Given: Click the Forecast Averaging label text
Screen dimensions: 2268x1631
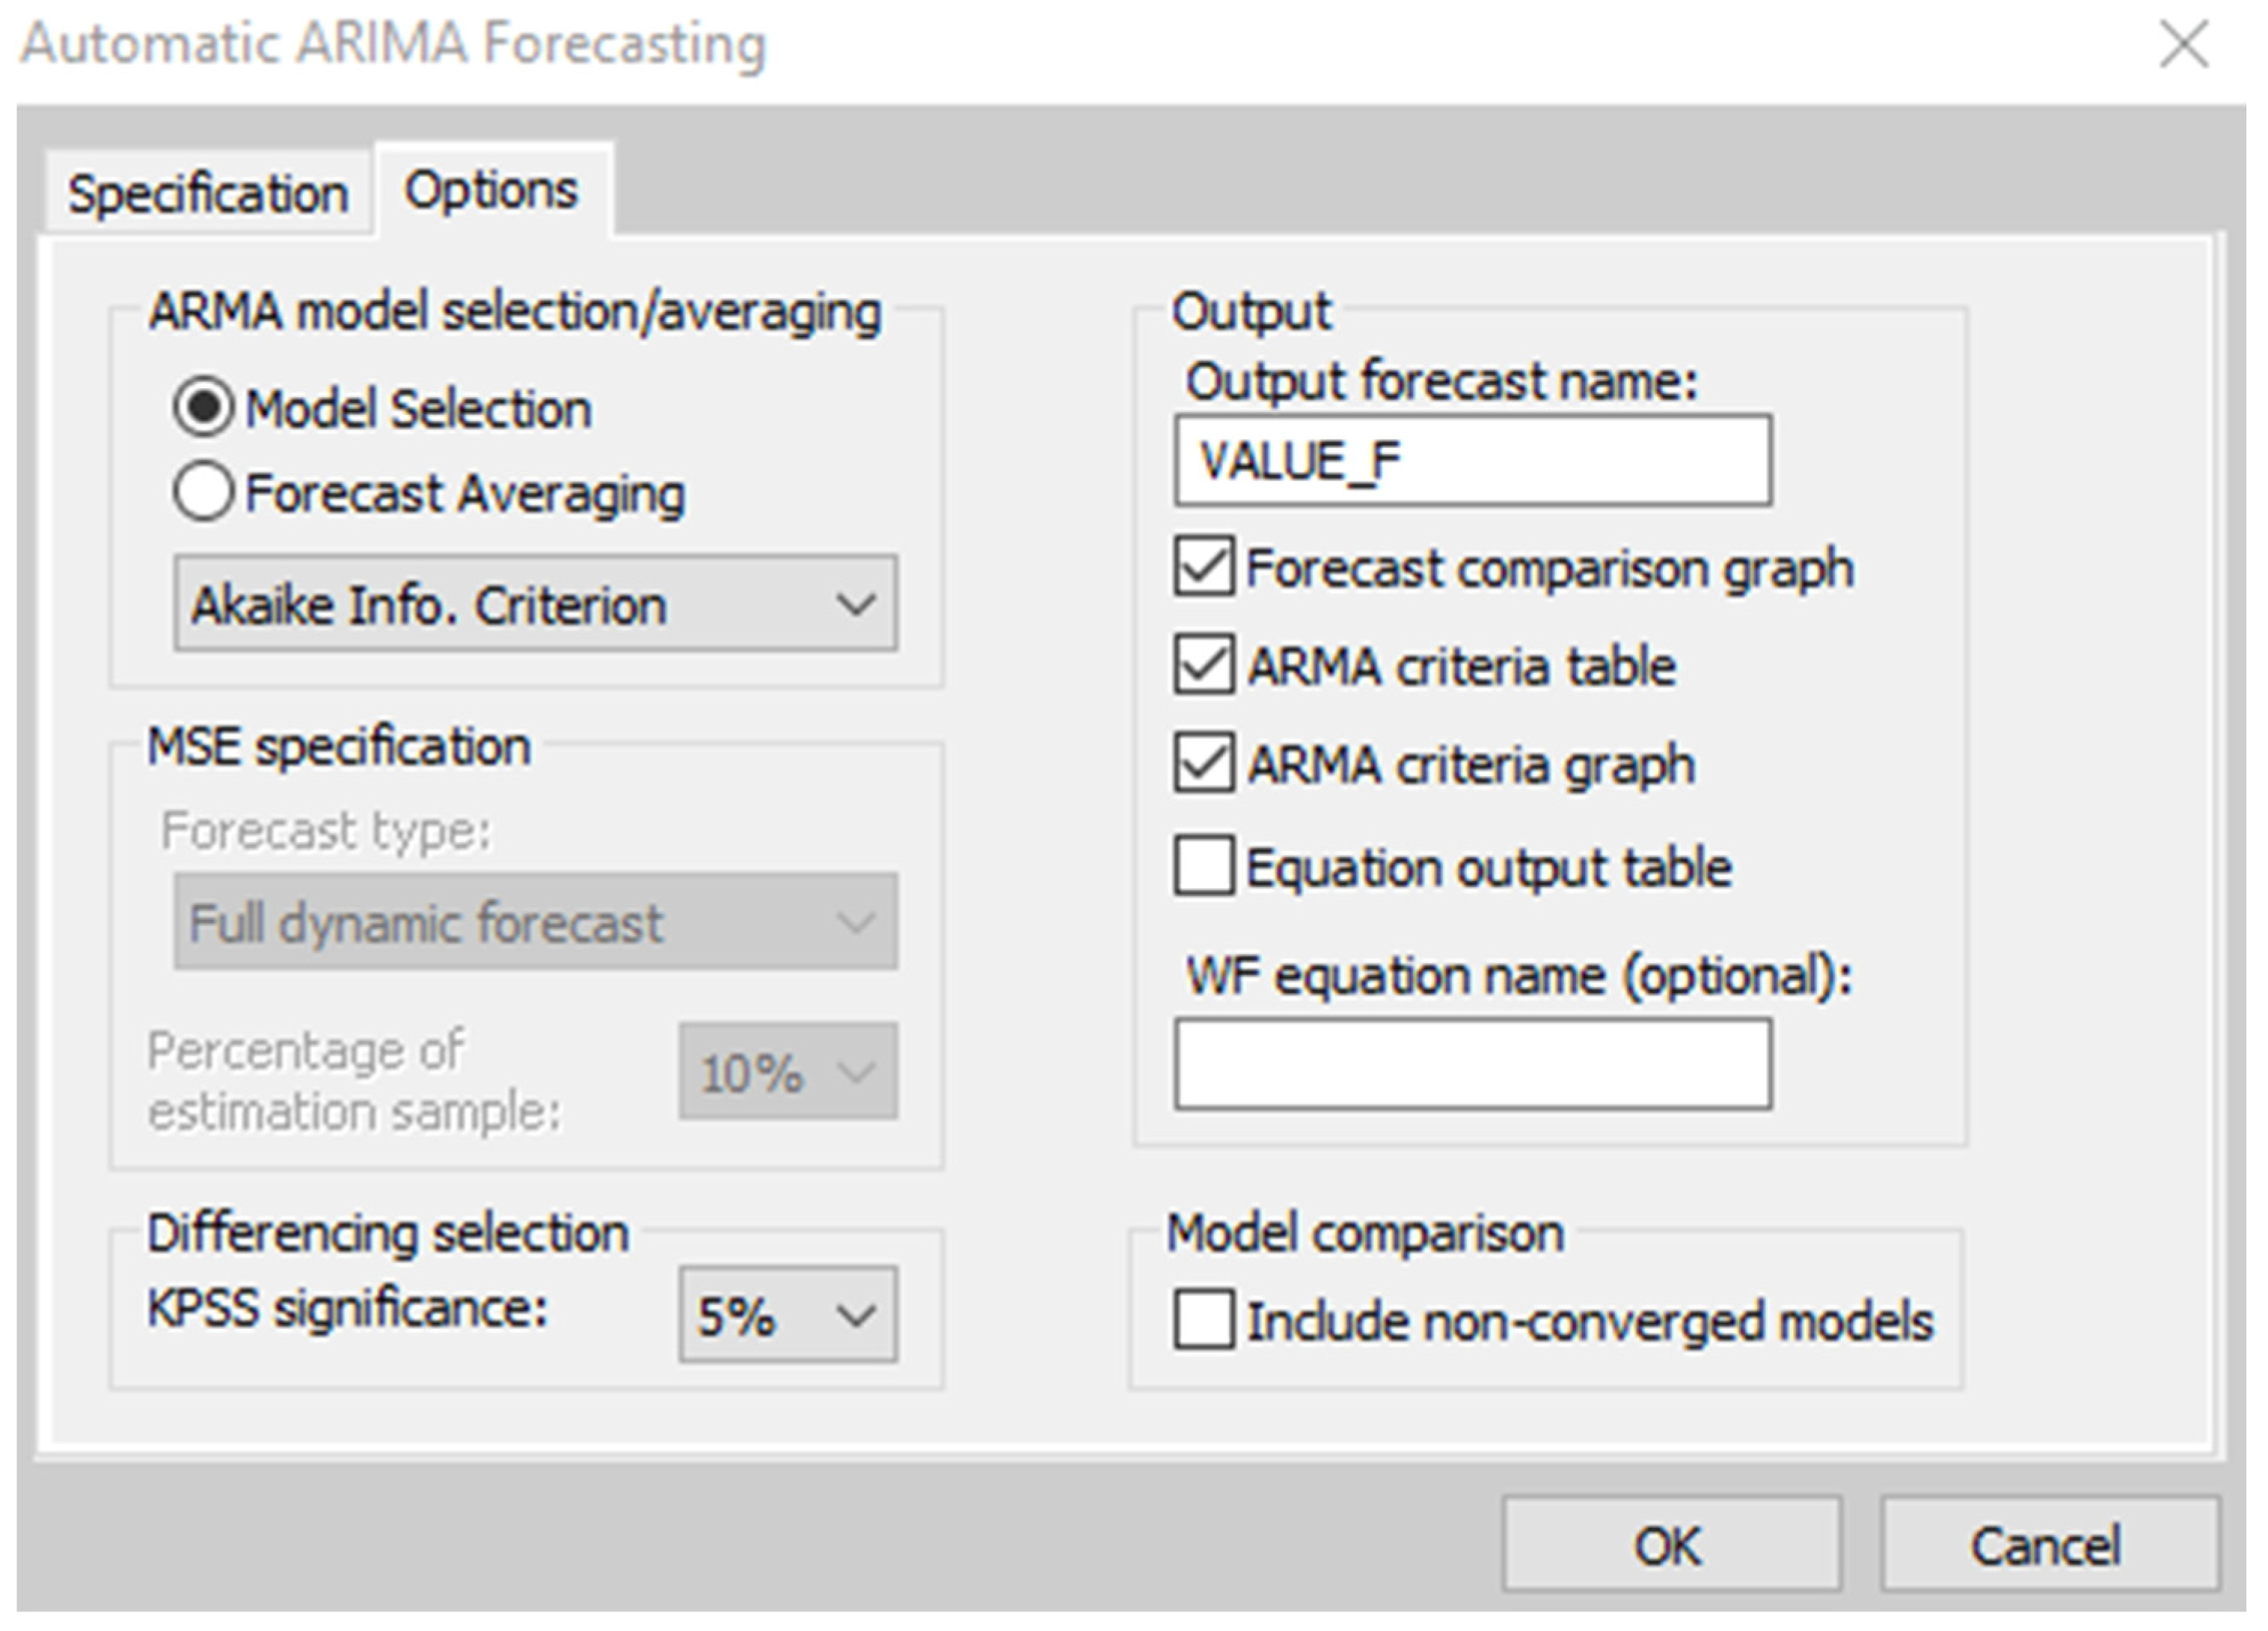Looking at the screenshot, I should [x=465, y=494].
